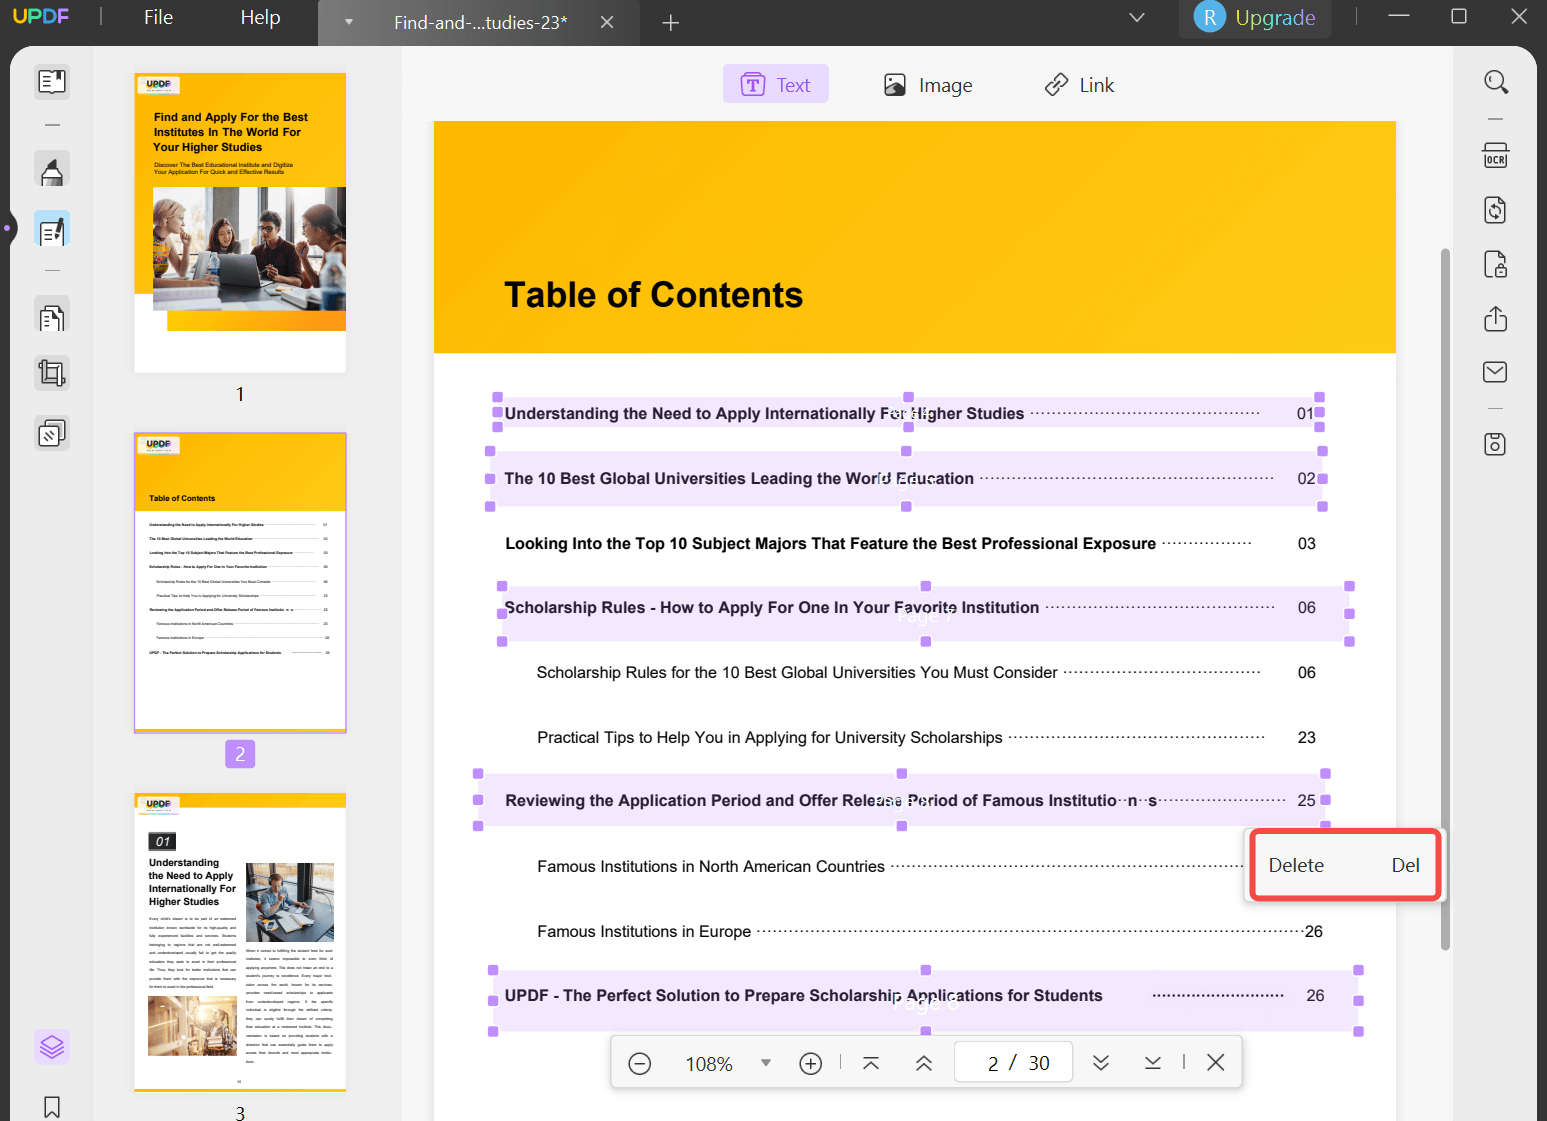
Task: Open the Comment annotation tool
Action: [x=52, y=170]
